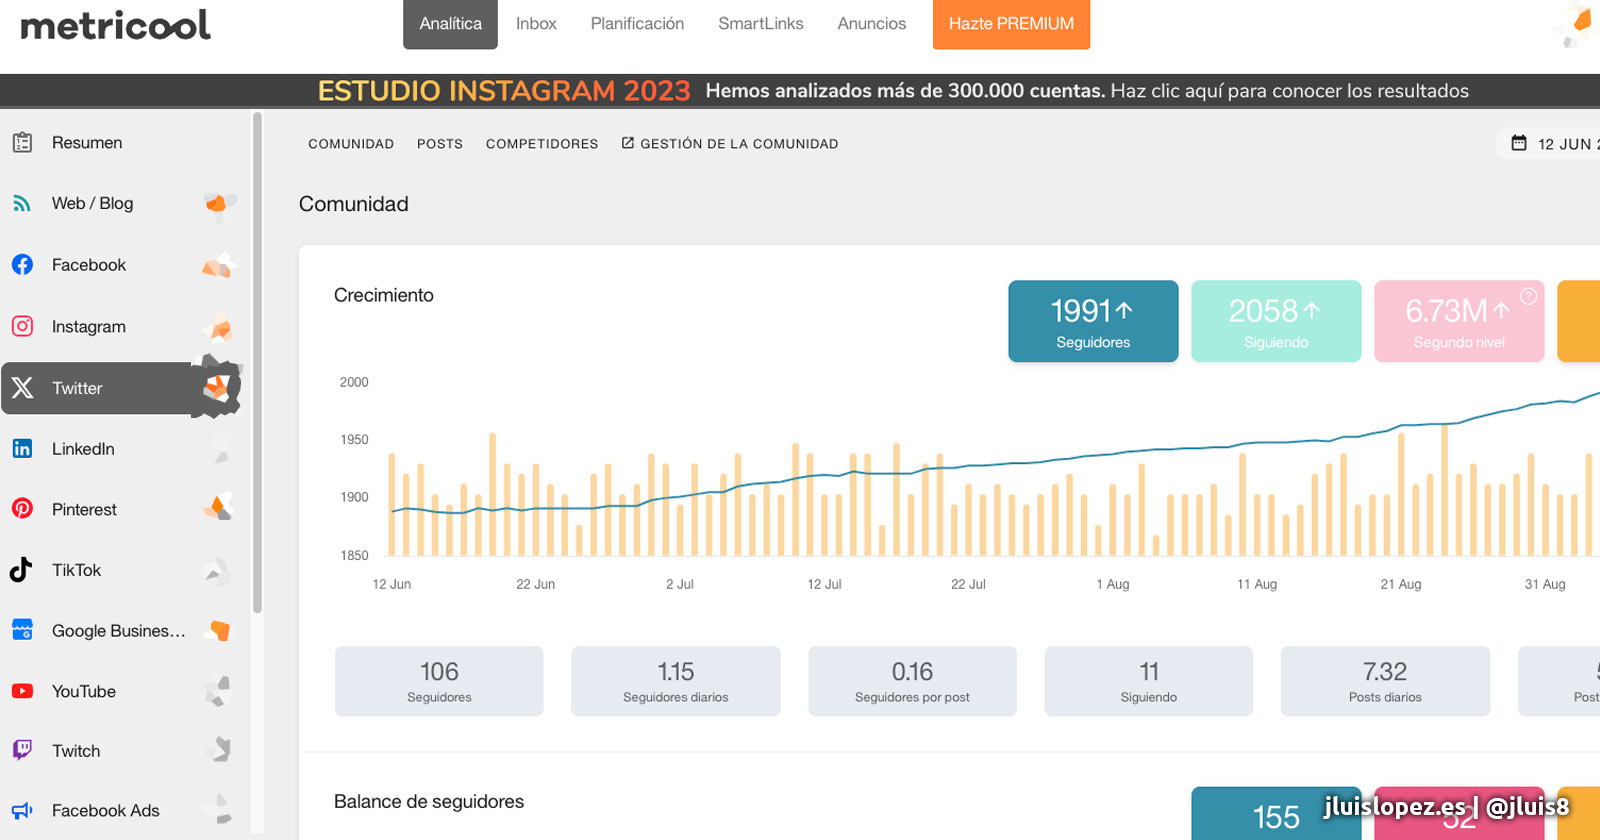Toggle the Seguidores series card

pos(1092,321)
